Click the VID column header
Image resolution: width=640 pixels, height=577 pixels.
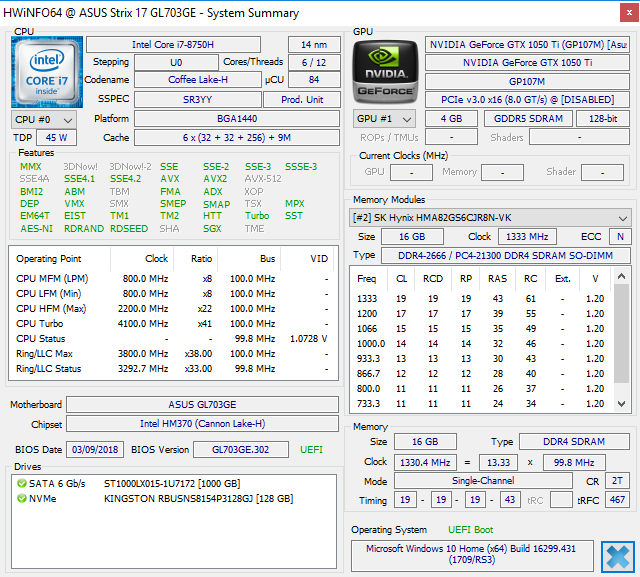pos(307,259)
